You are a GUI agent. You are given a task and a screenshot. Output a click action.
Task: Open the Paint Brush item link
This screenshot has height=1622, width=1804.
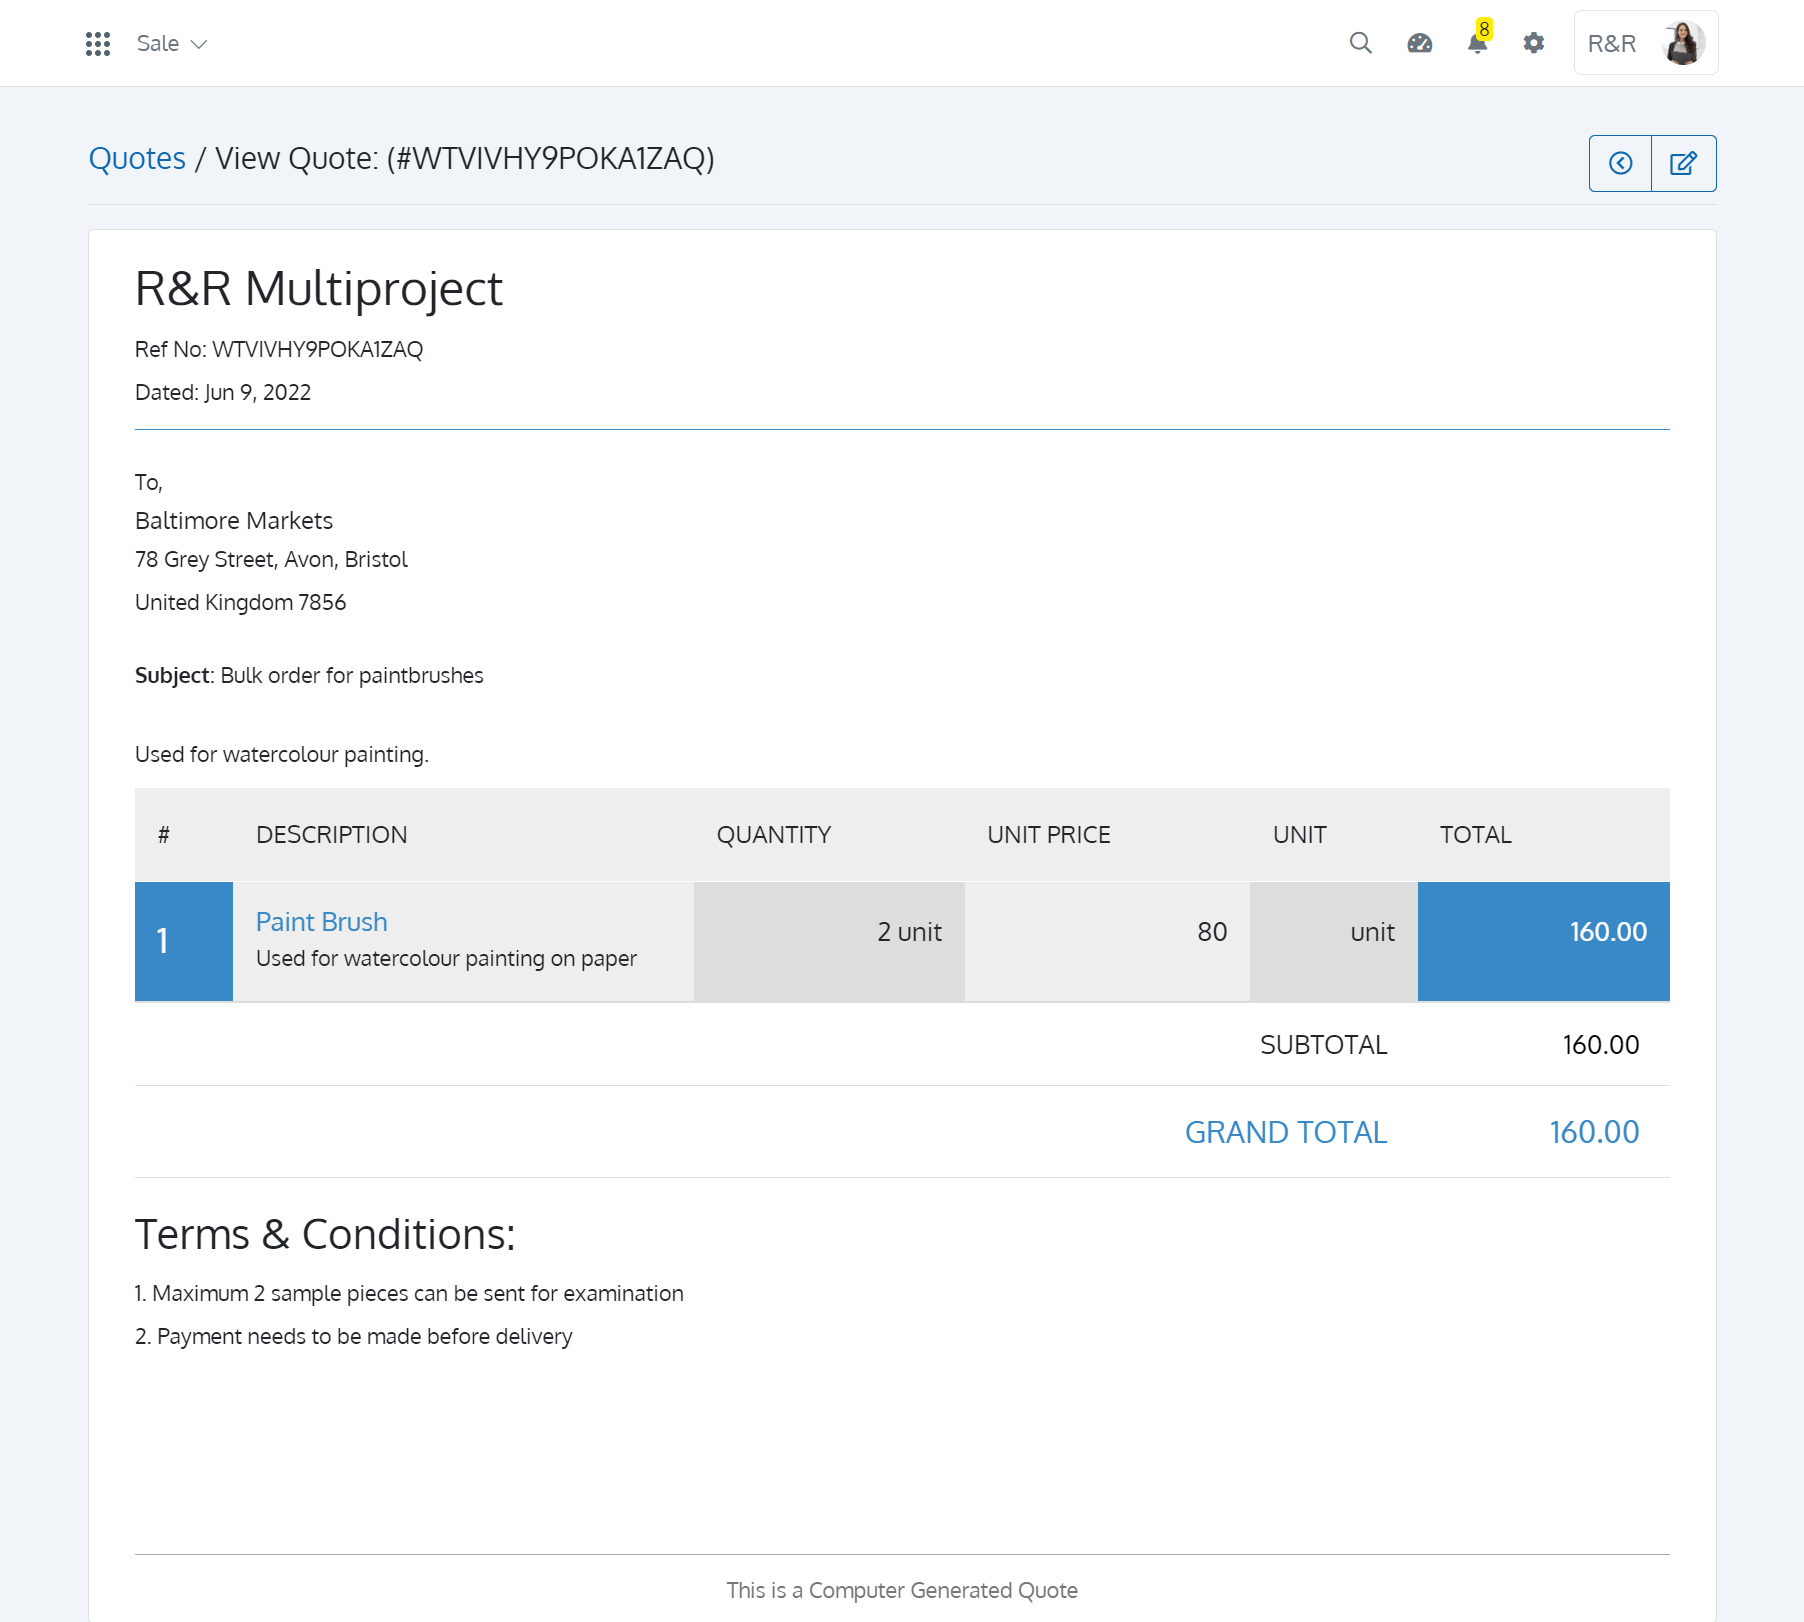321,922
